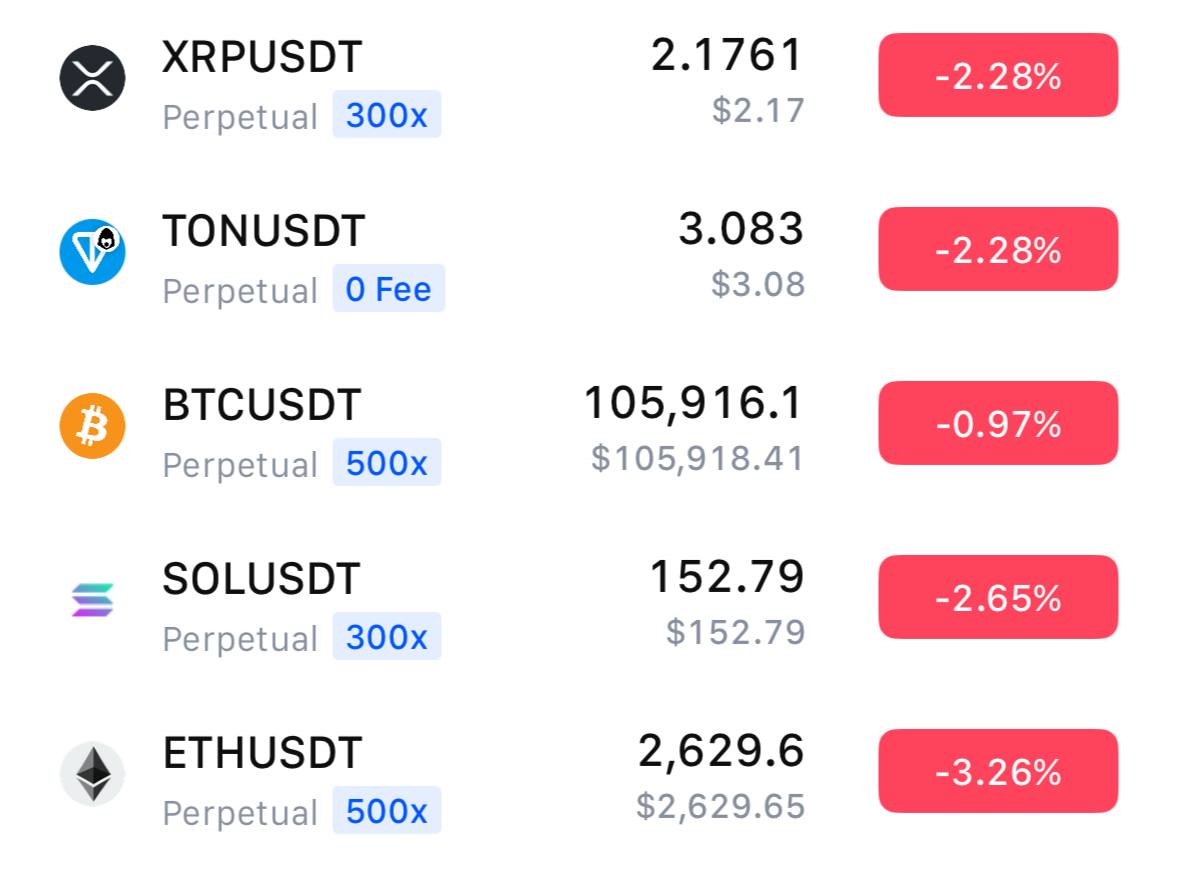The image size is (1178, 878).
Task: Tap the BTCUSDT -0.97% change button
Action: tap(998, 424)
